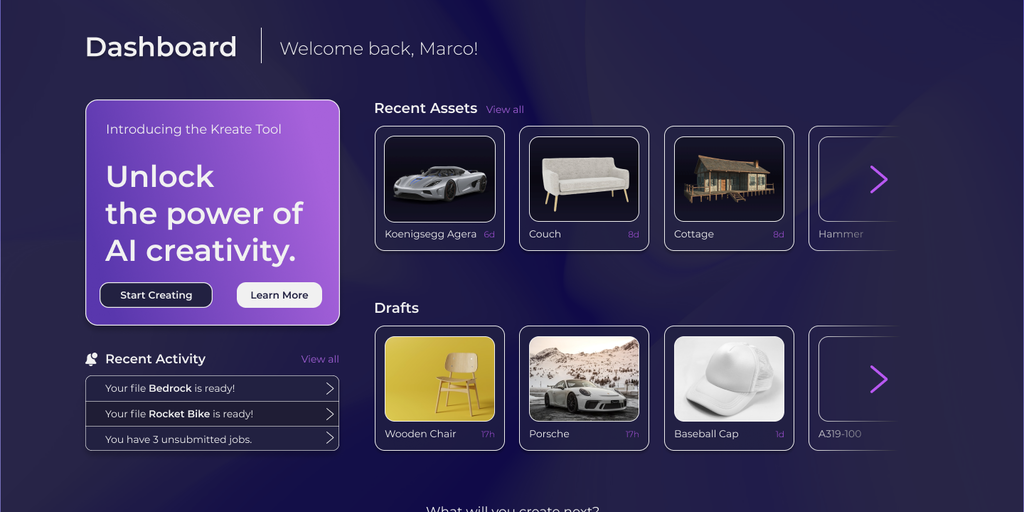1024x512 pixels.
Task: View all Recent Activity
Action: coord(320,359)
